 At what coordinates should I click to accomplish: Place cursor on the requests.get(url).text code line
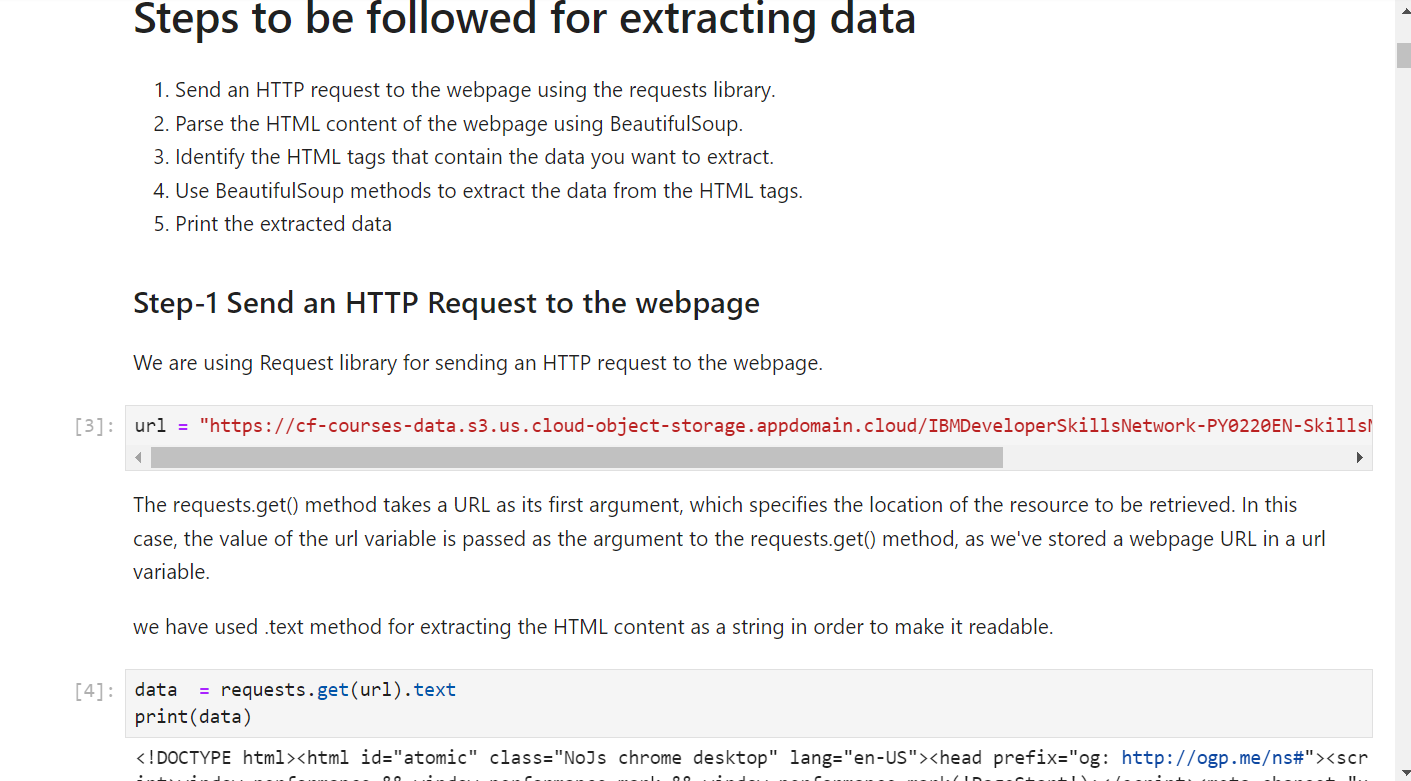pyautogui.click(x=295, y=690)
